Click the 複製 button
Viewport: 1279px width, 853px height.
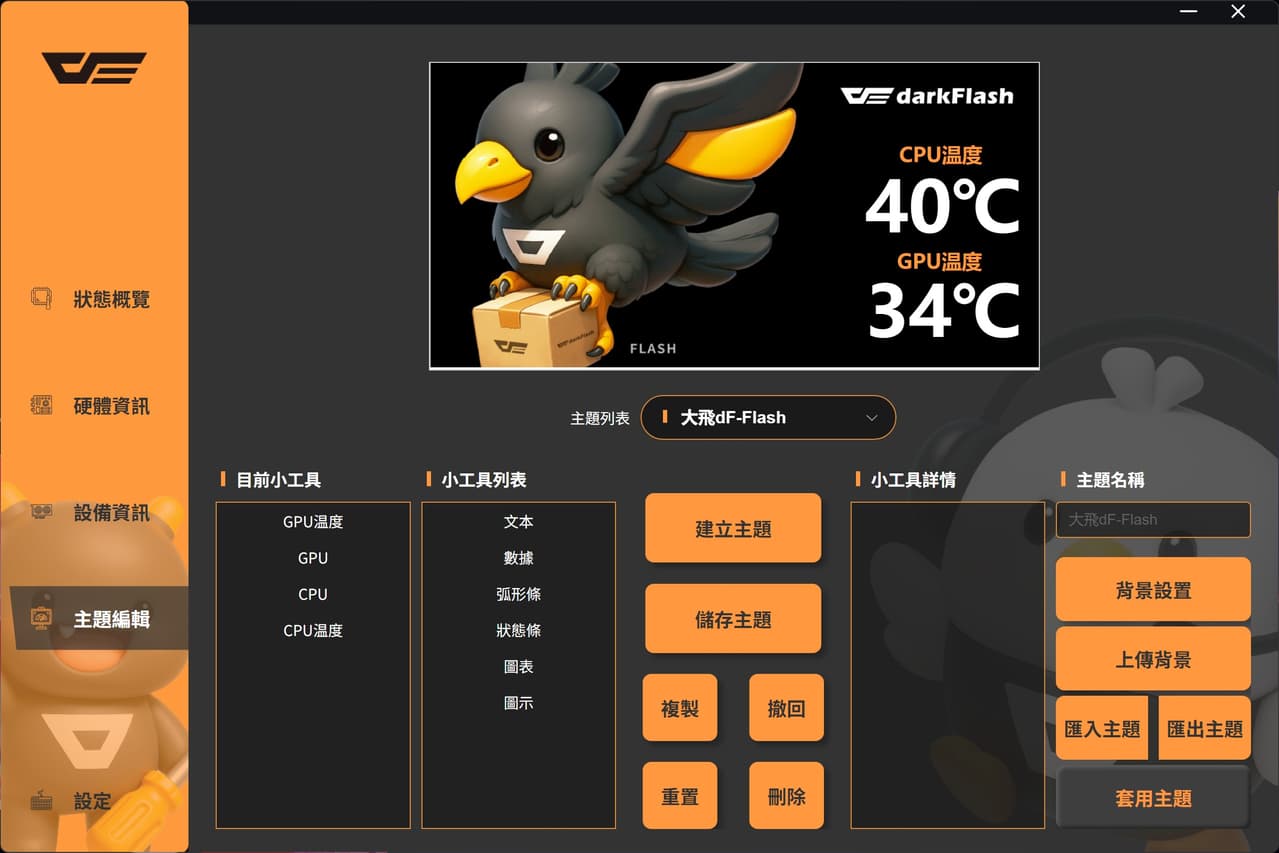[x=680, y=708]
